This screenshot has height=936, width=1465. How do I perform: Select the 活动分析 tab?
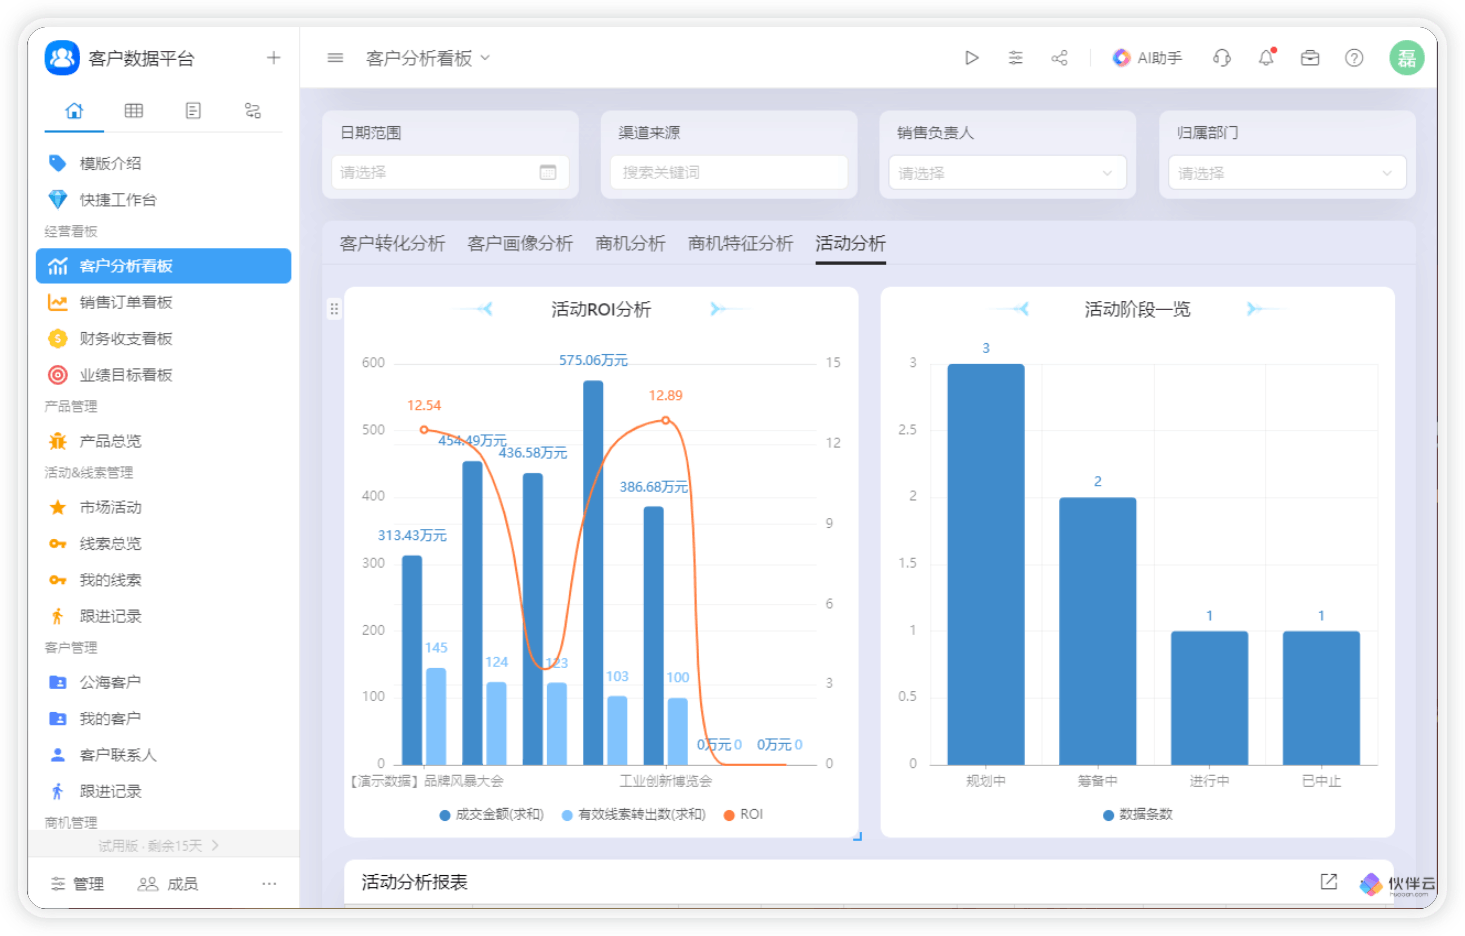tap(850, 243)
